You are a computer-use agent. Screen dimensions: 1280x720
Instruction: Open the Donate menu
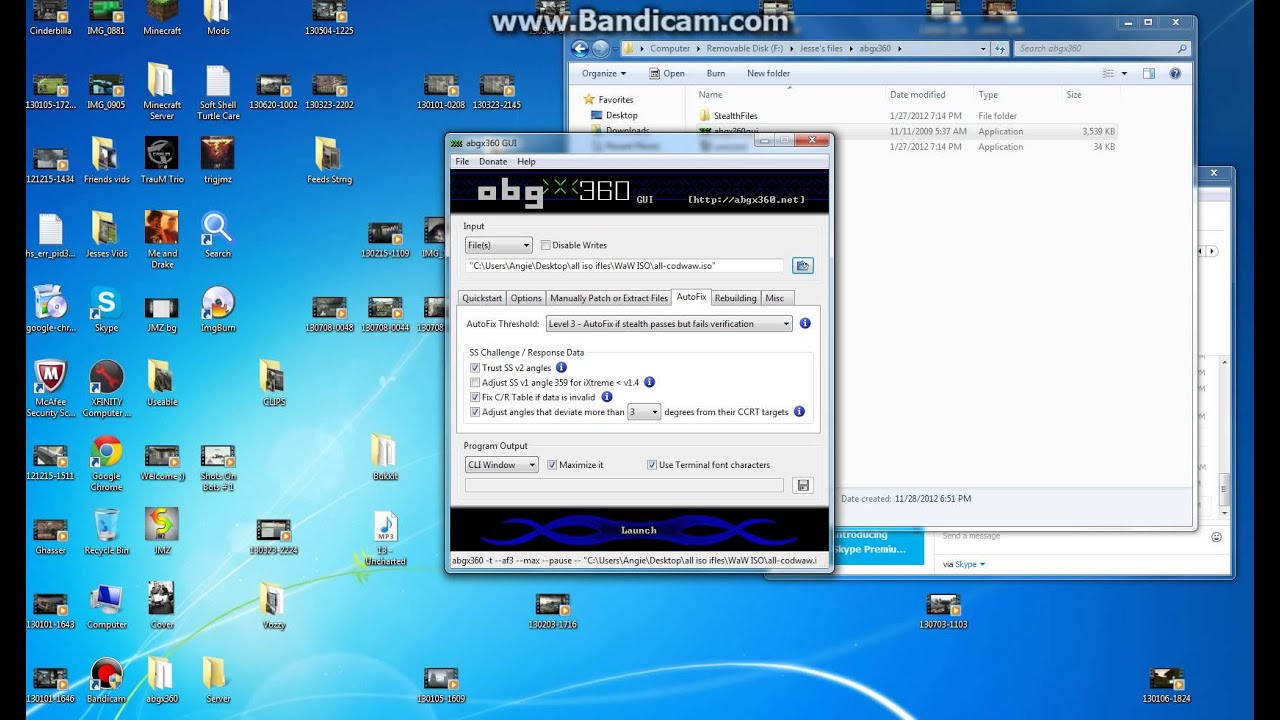pyautogui.click(x=493, y=161)
